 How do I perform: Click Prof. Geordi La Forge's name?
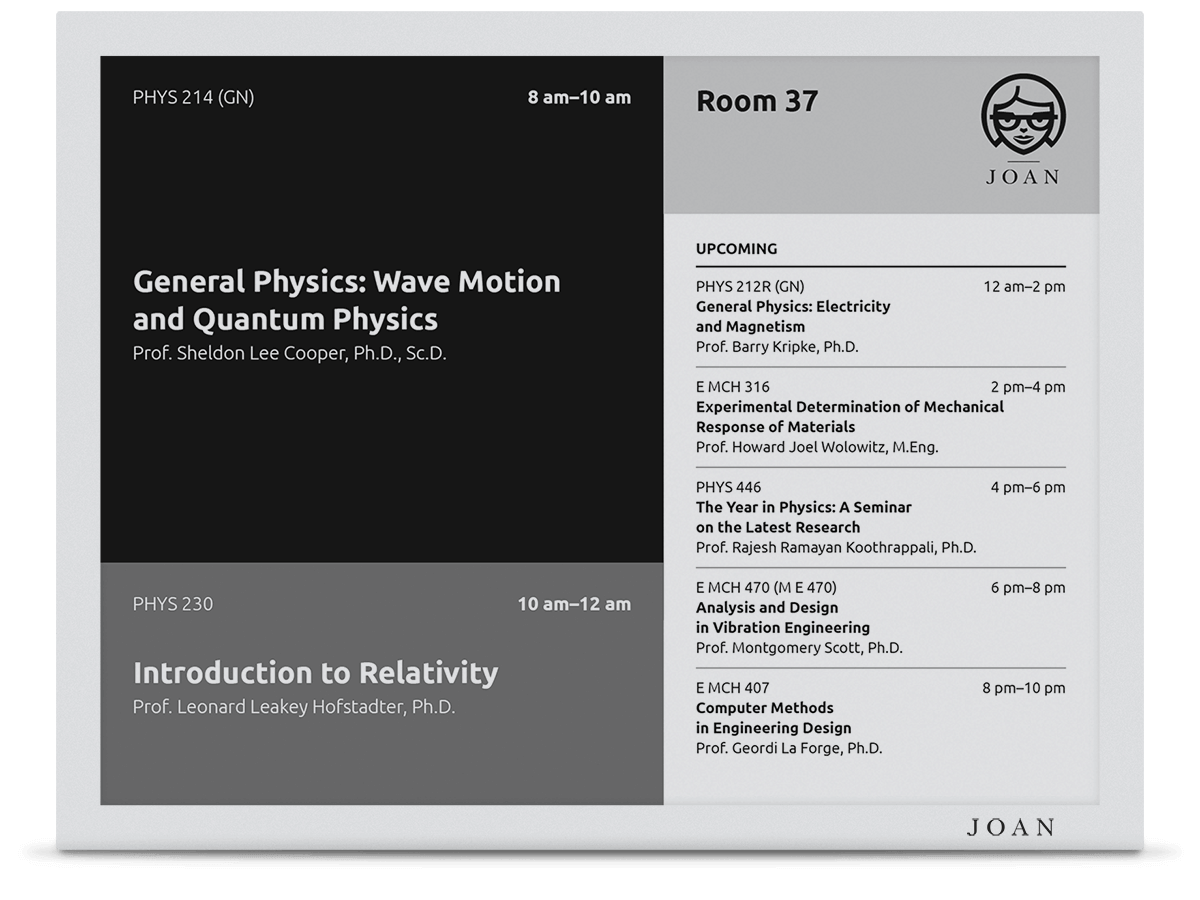(789, 748)
